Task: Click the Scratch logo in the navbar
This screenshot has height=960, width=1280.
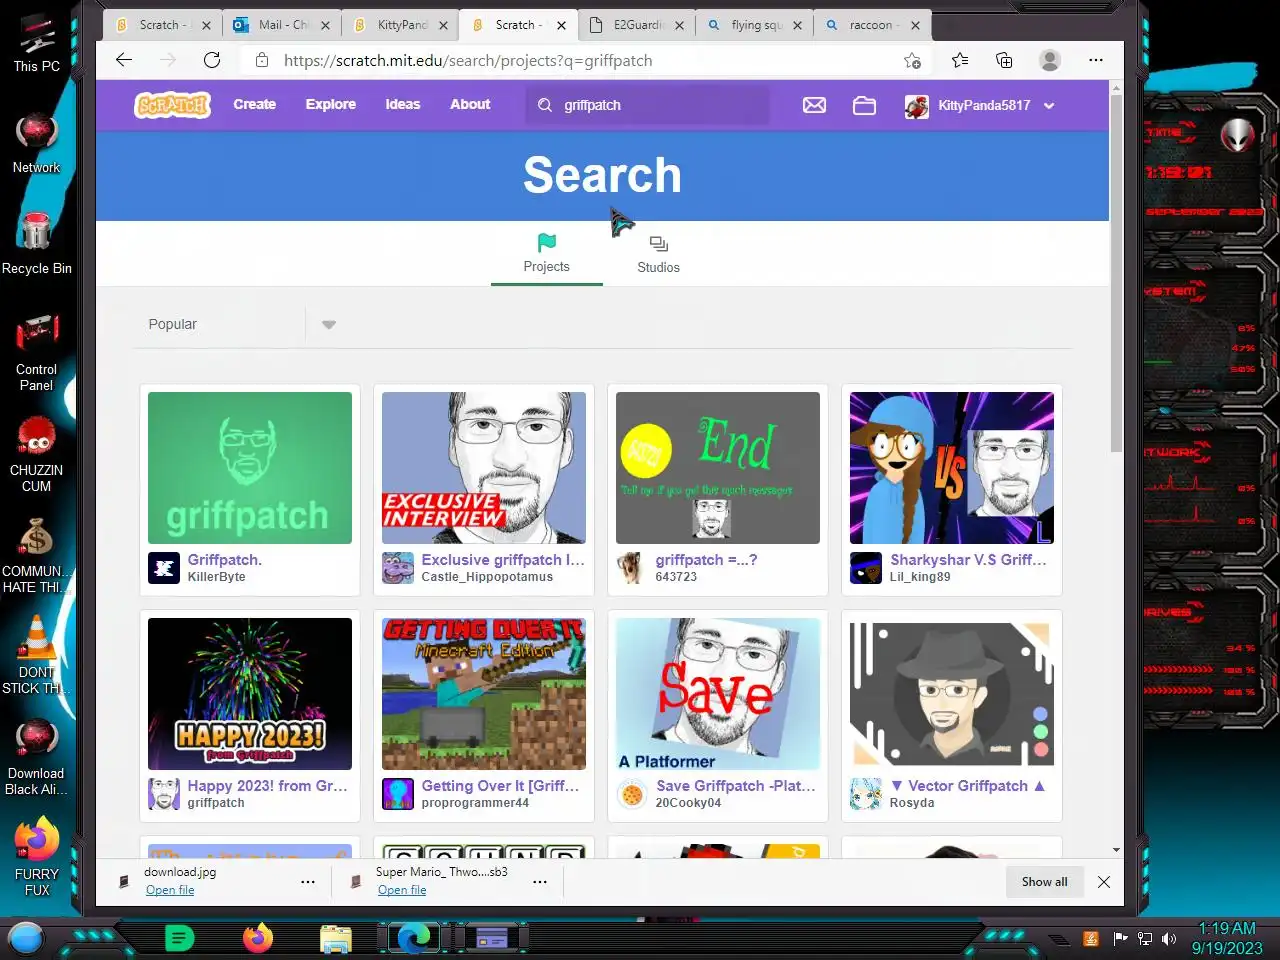Action: [x=173, y=104]
